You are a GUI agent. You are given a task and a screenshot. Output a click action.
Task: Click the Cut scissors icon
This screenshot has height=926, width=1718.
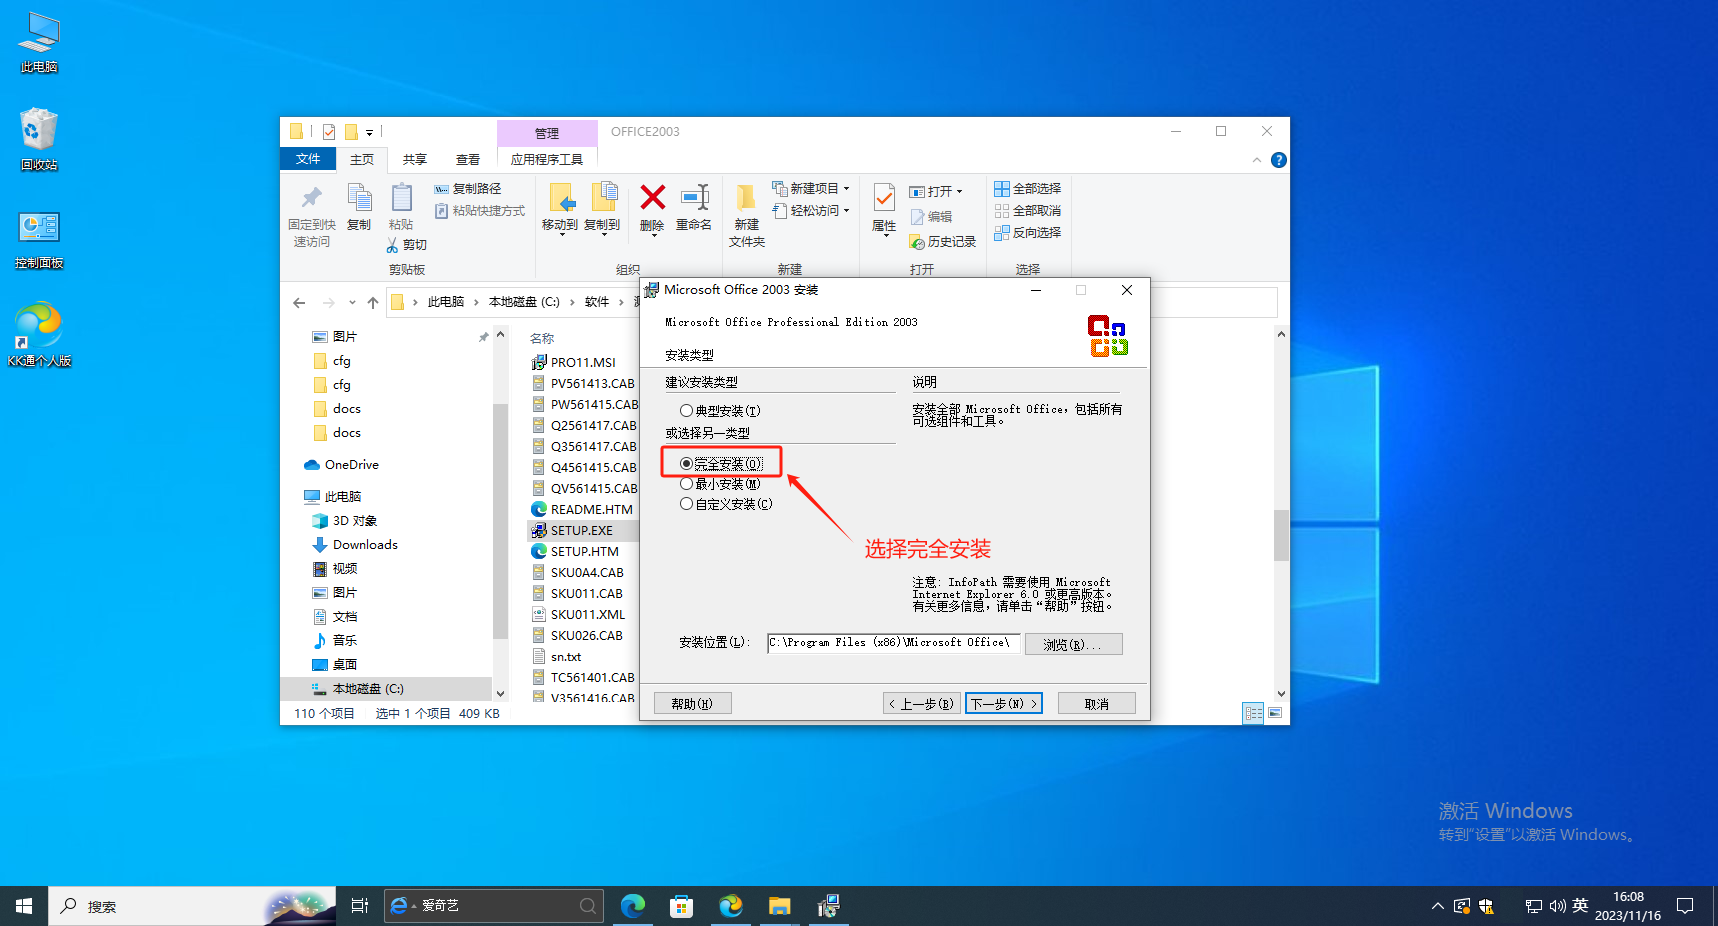(392, 245)
